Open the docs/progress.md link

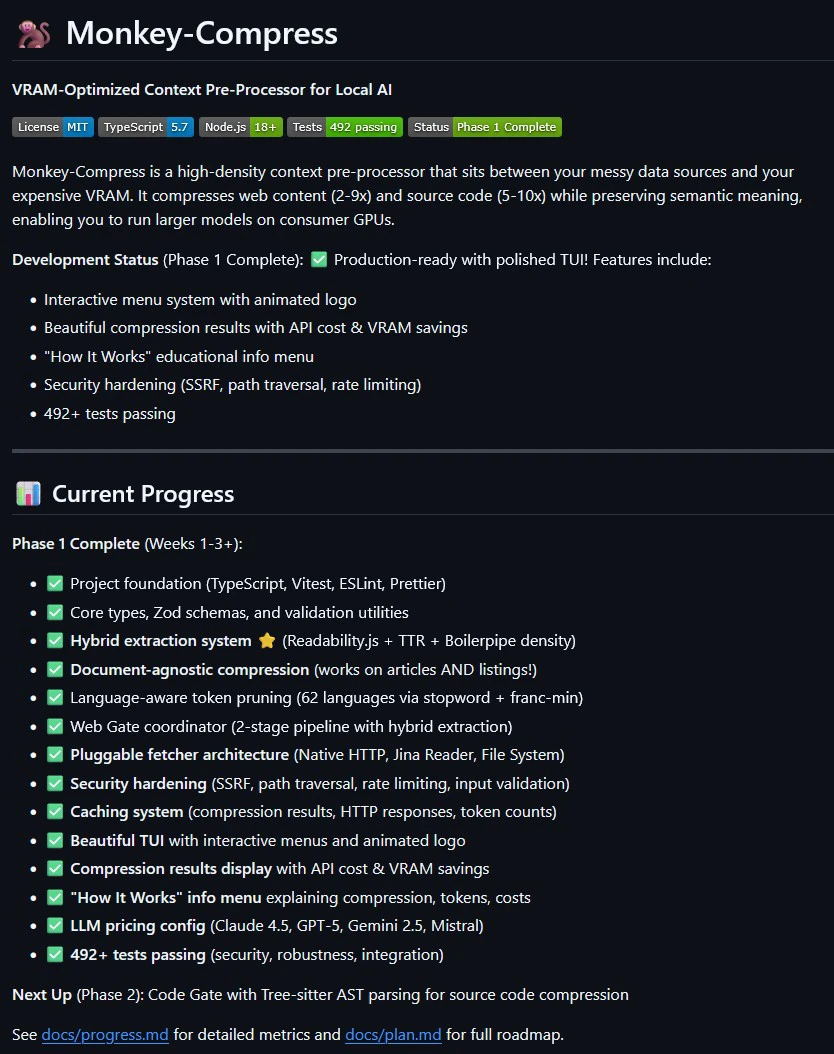[105, 1035]
